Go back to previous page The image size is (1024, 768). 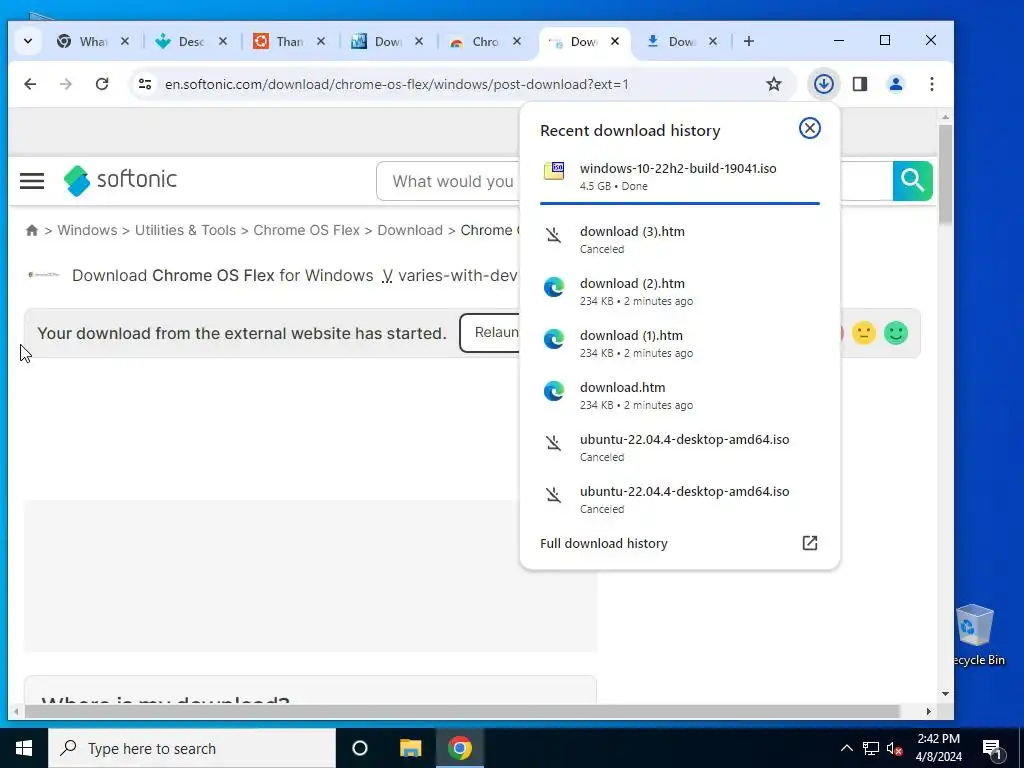coord(30,84)
